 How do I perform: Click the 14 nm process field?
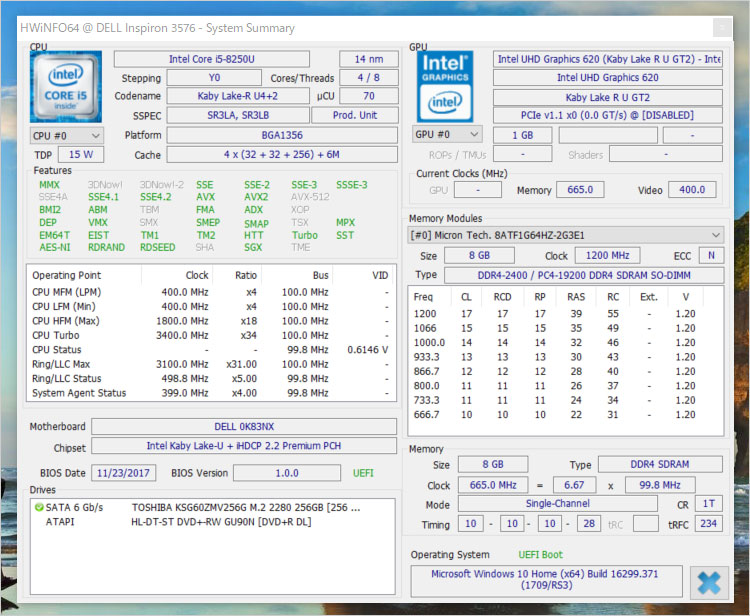369,59
